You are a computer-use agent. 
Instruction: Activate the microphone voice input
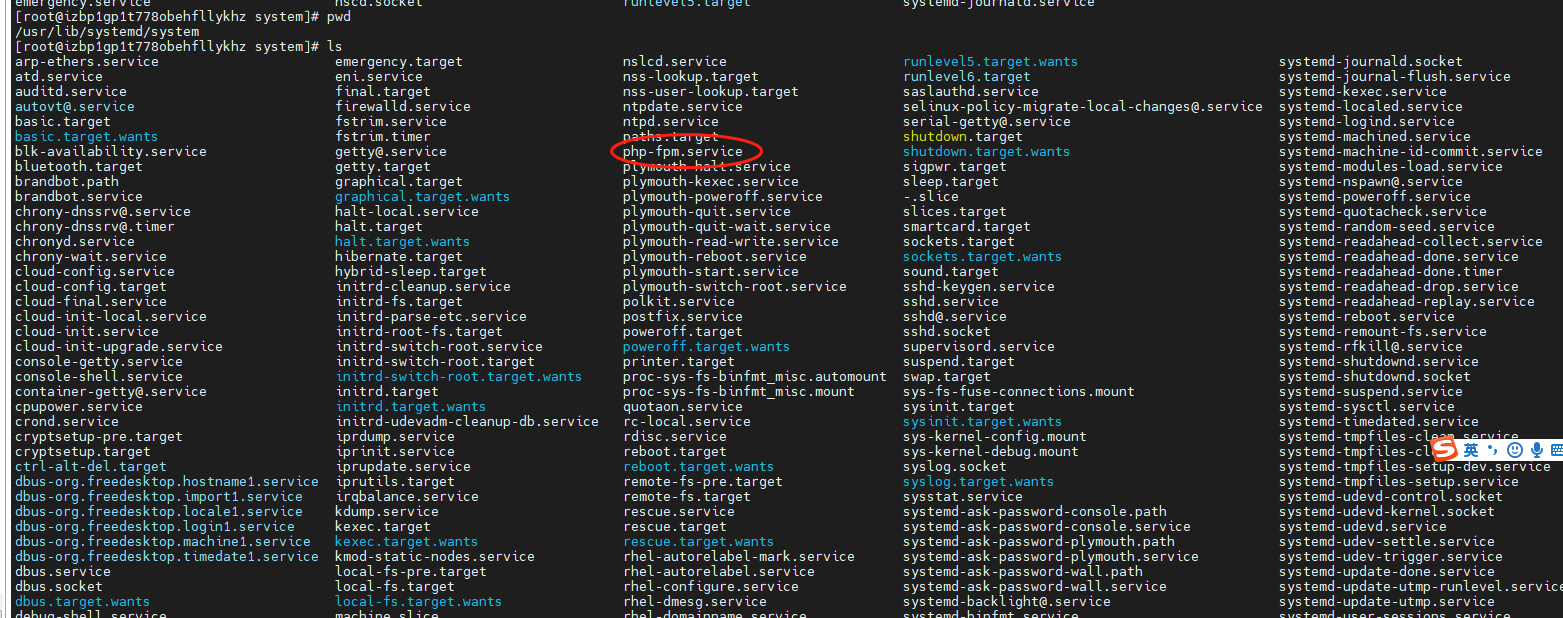point(1535,451)
